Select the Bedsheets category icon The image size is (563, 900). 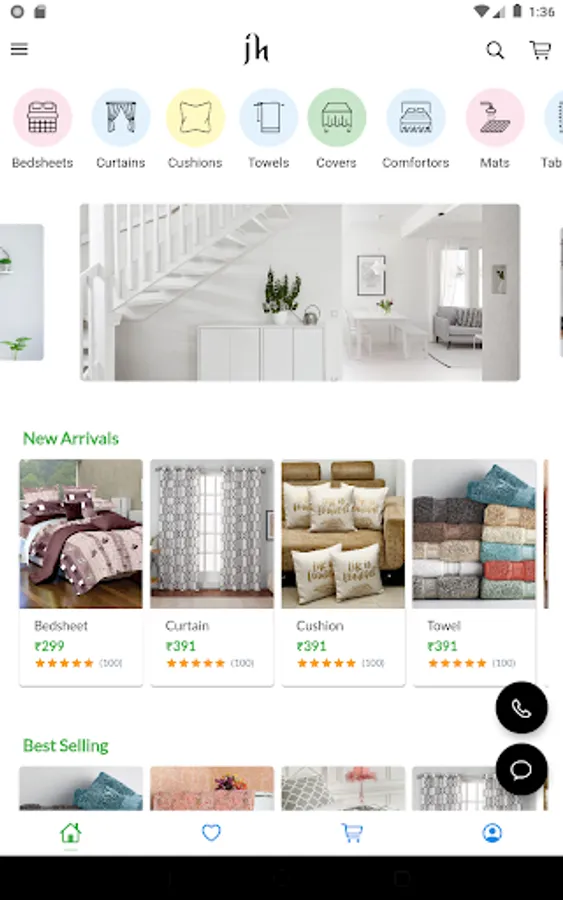[x=42, y=118]
